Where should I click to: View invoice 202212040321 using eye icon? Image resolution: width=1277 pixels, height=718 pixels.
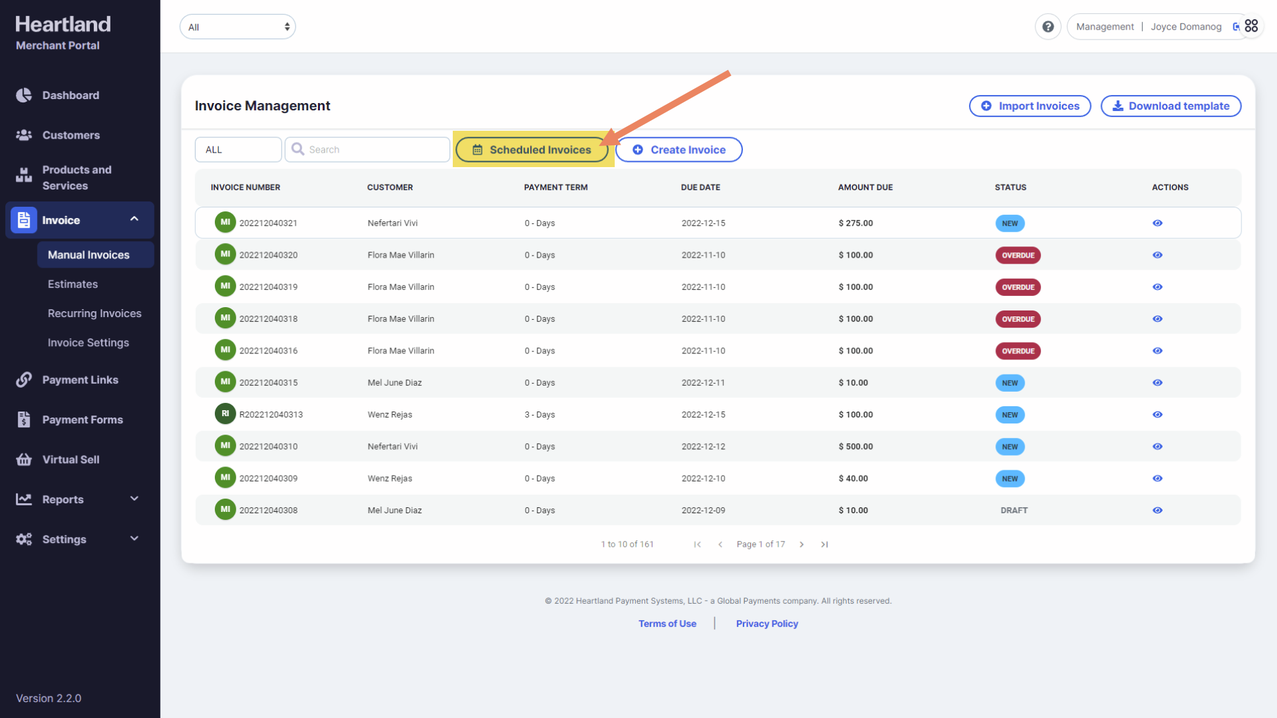(x=1157, y=223)
